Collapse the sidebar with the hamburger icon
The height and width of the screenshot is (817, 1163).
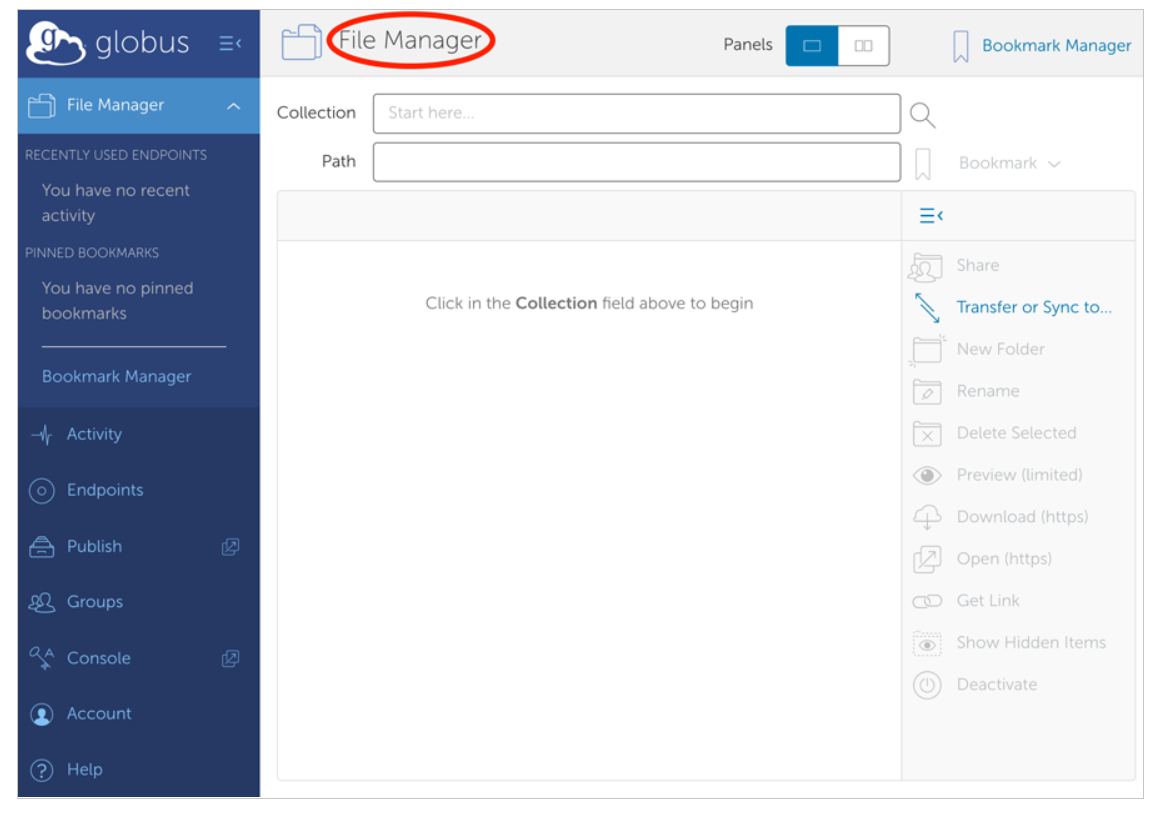point(230,44)
